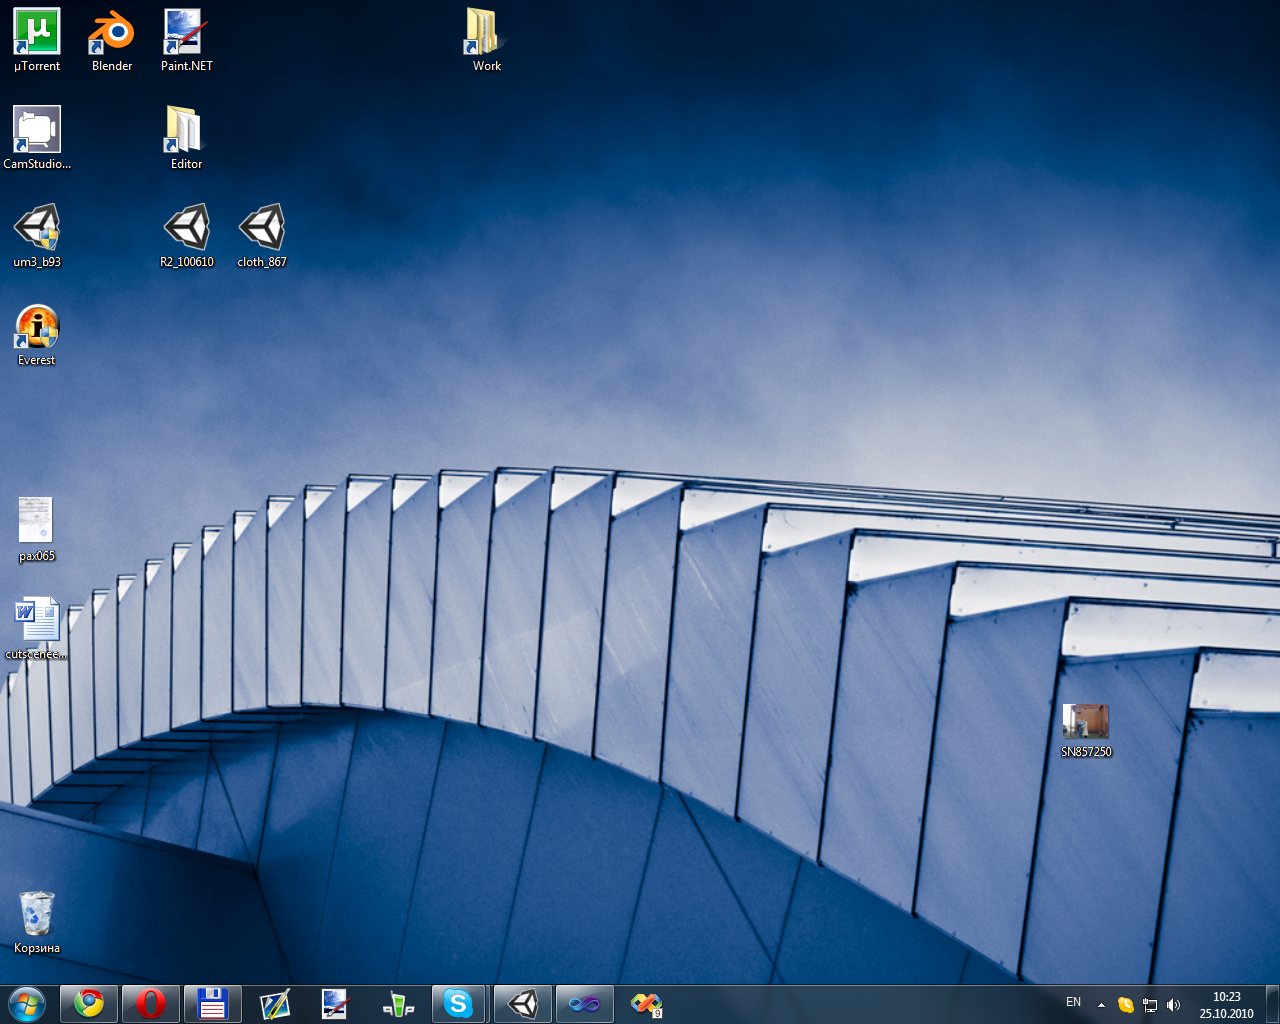Open the EN language selector
This screenshot has height=1024, width=1280.
[1073, 1002]
